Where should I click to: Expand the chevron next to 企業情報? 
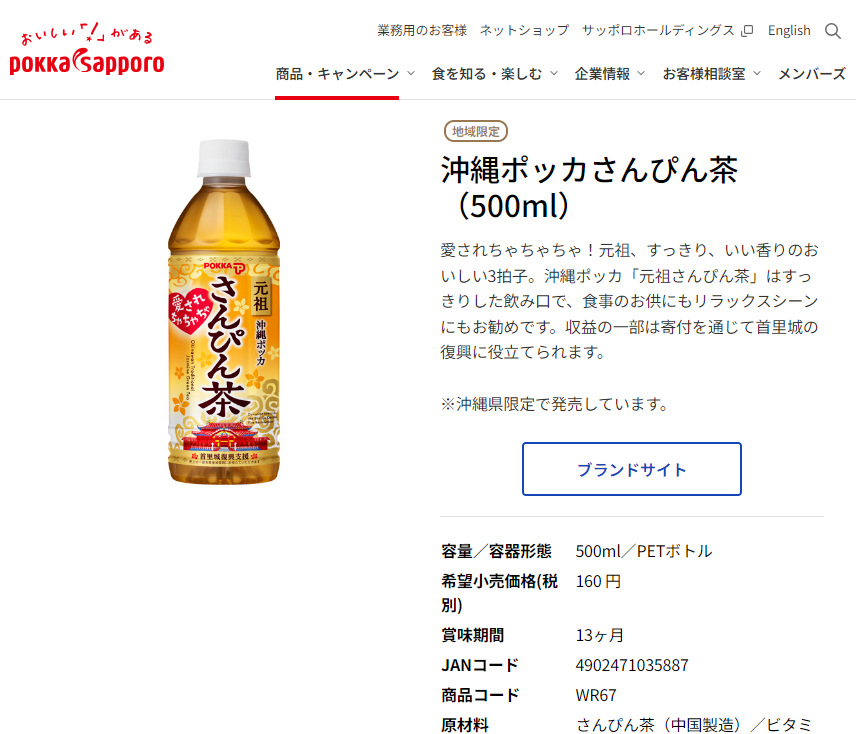[x=641, y=74]
